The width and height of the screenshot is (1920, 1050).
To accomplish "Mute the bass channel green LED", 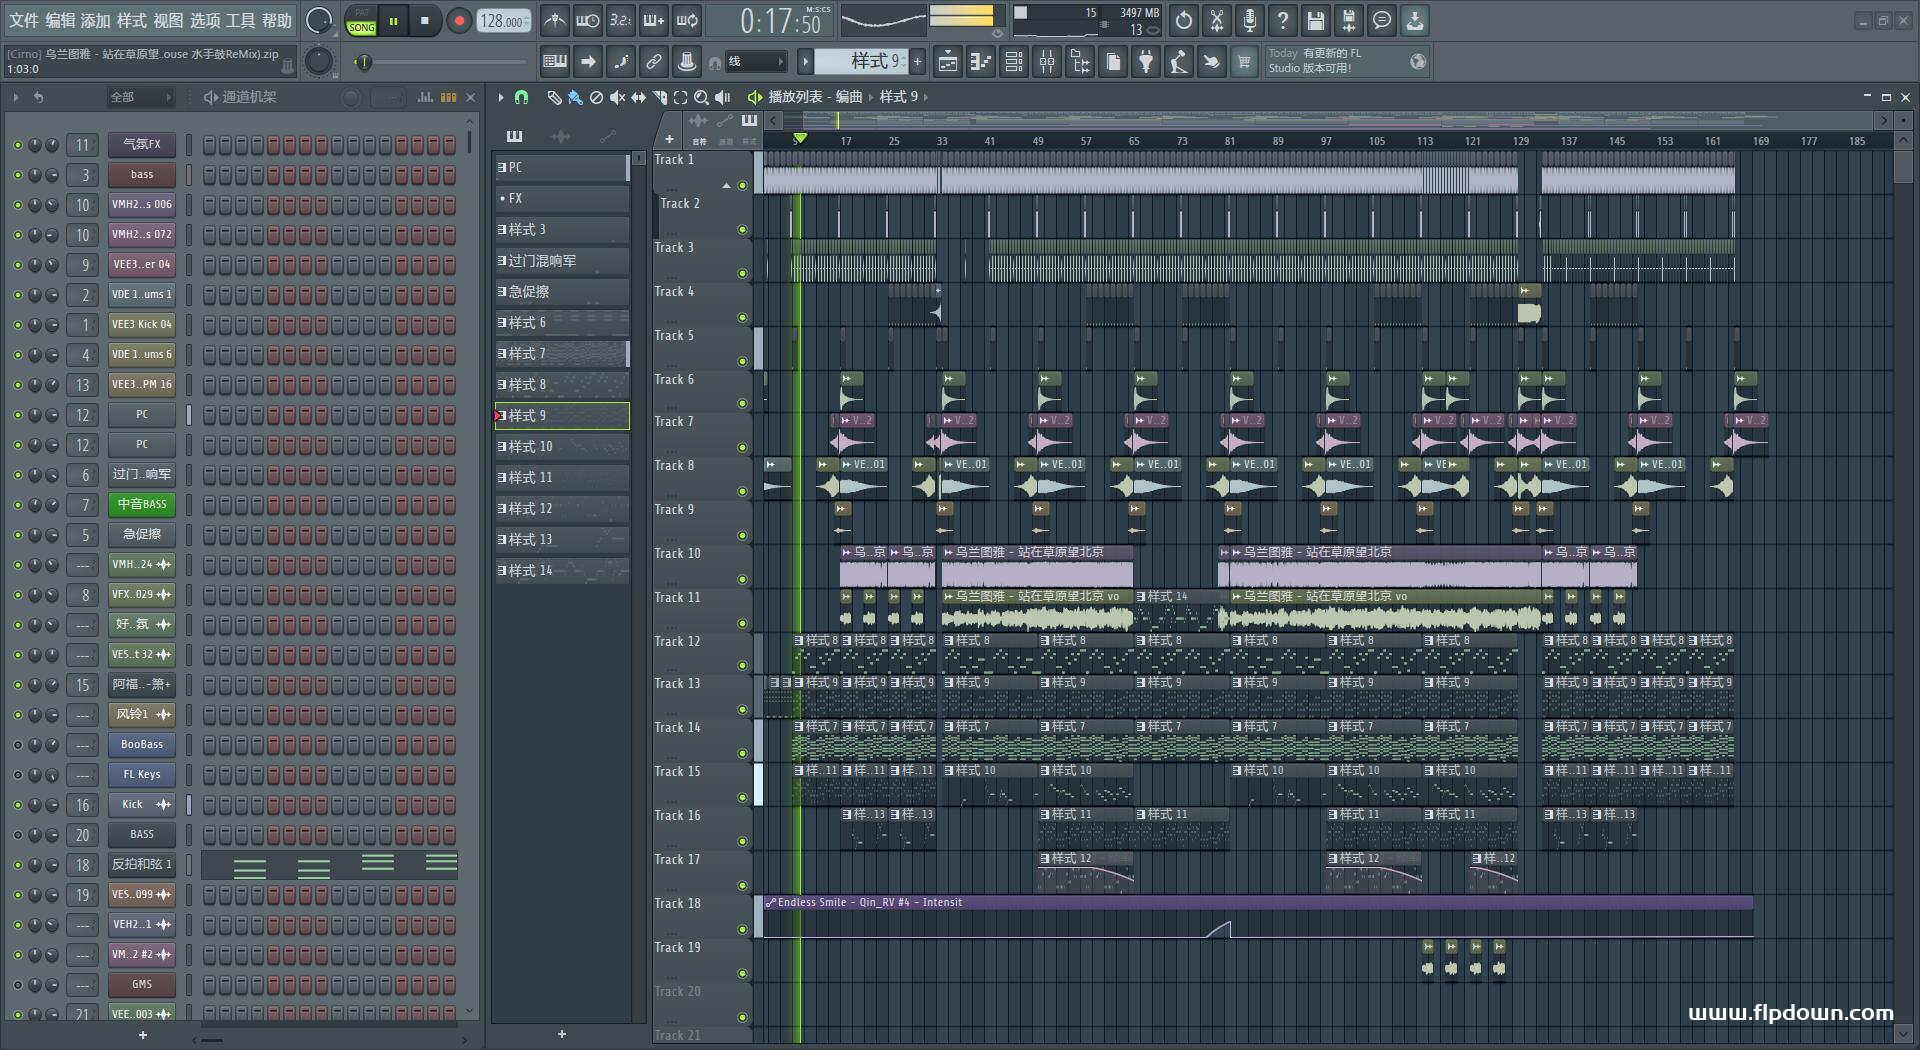I will tap(17, 175).
